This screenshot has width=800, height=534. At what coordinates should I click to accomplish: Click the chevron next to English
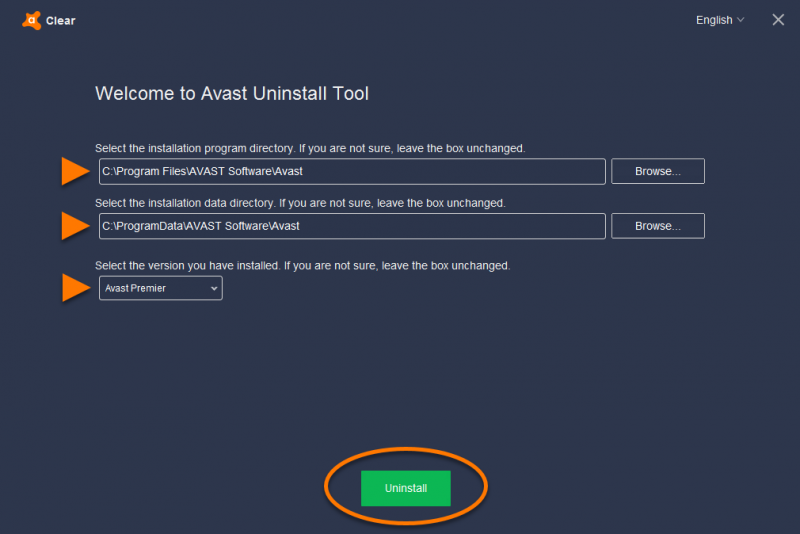pyautogui.click(x=740, y=20)
